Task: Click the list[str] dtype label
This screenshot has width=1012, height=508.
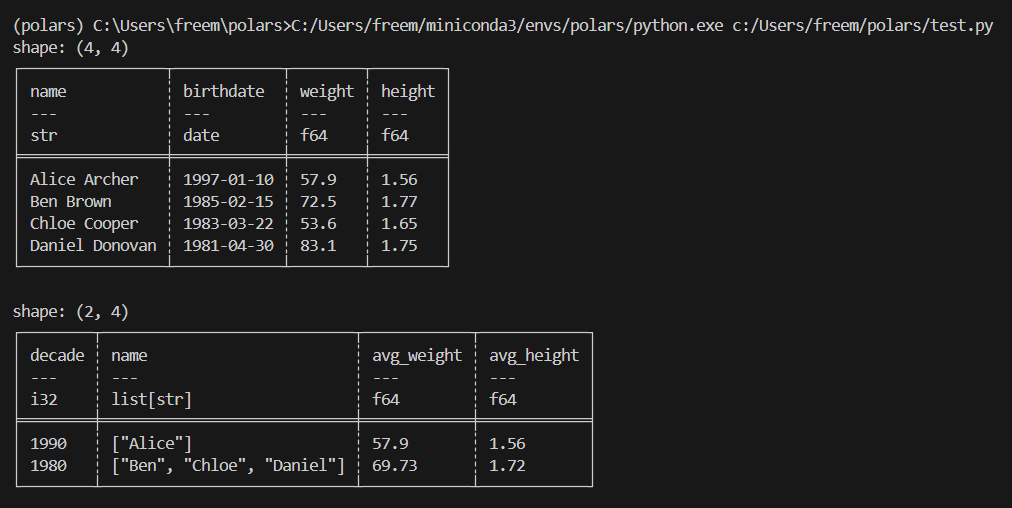Action: tap(151, 400)
